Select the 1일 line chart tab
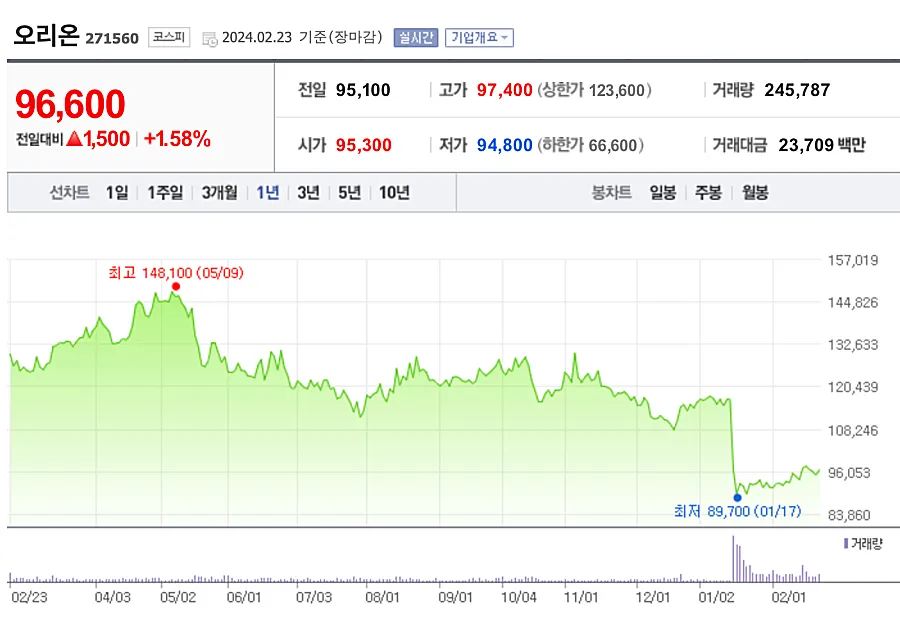The height and width of the screenshot is (624, 900). pos(117,192)
